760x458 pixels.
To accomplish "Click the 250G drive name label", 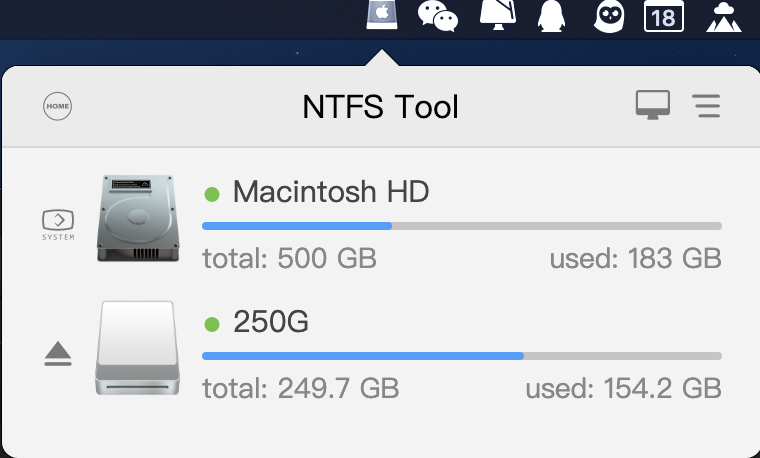I will click(270, 322).
